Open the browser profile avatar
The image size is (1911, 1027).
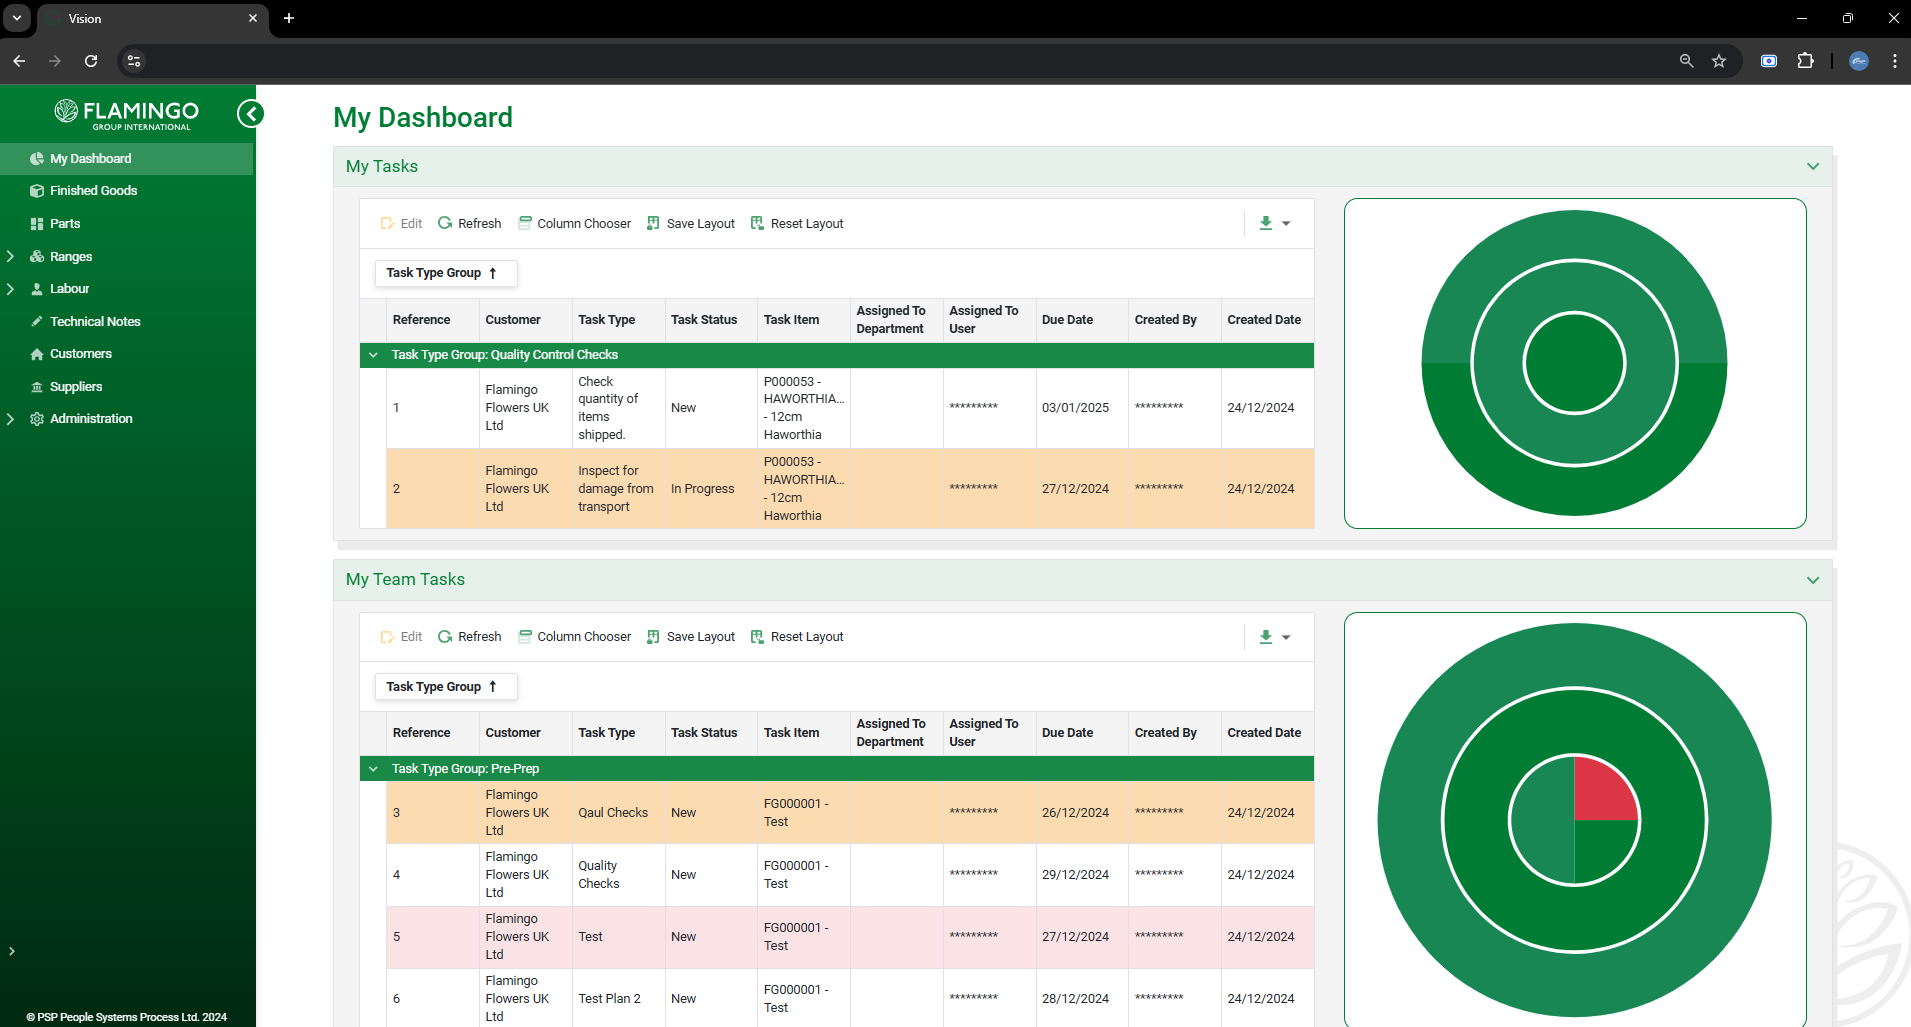coord(1859,61)
